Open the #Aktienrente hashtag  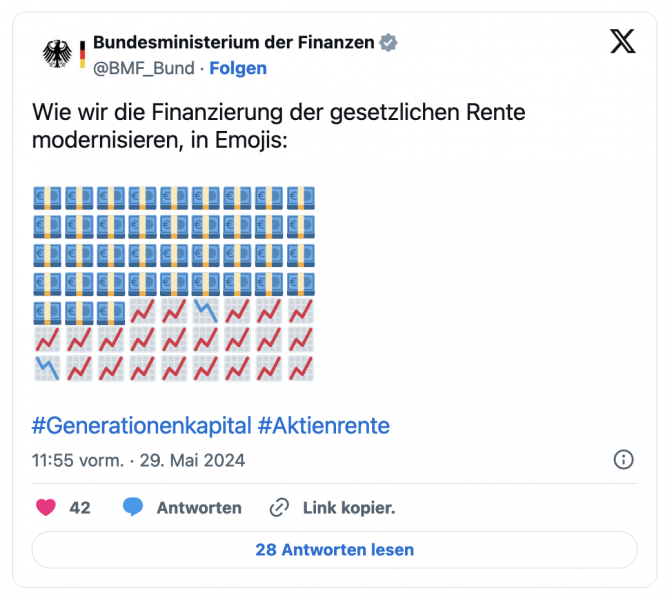point(324,426)
